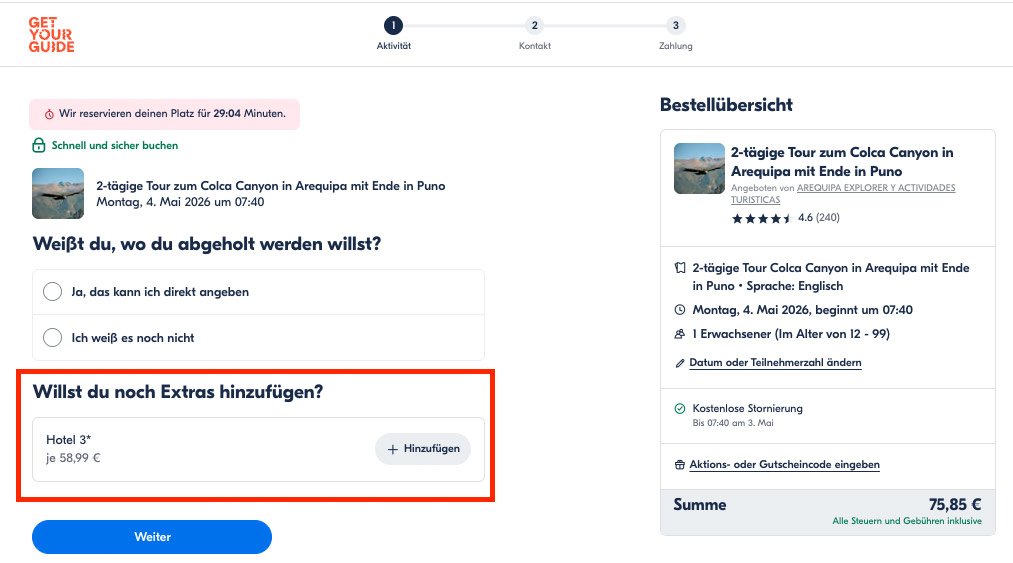This screenshot has width=1013, height=563.
Task: Select the 'Ich weiß es noch nicht' option
Action: click(x=53, y=338)
